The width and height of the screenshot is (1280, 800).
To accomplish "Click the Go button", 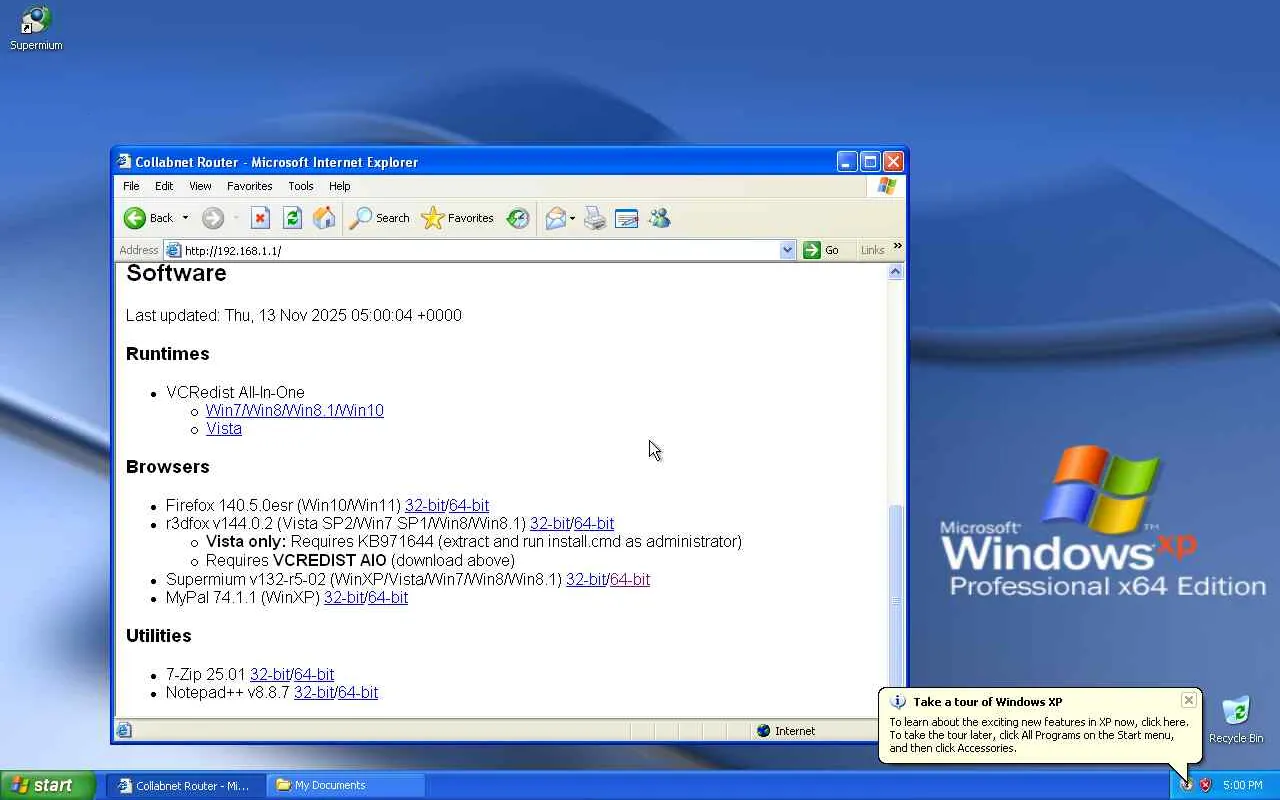I will 821,250.
